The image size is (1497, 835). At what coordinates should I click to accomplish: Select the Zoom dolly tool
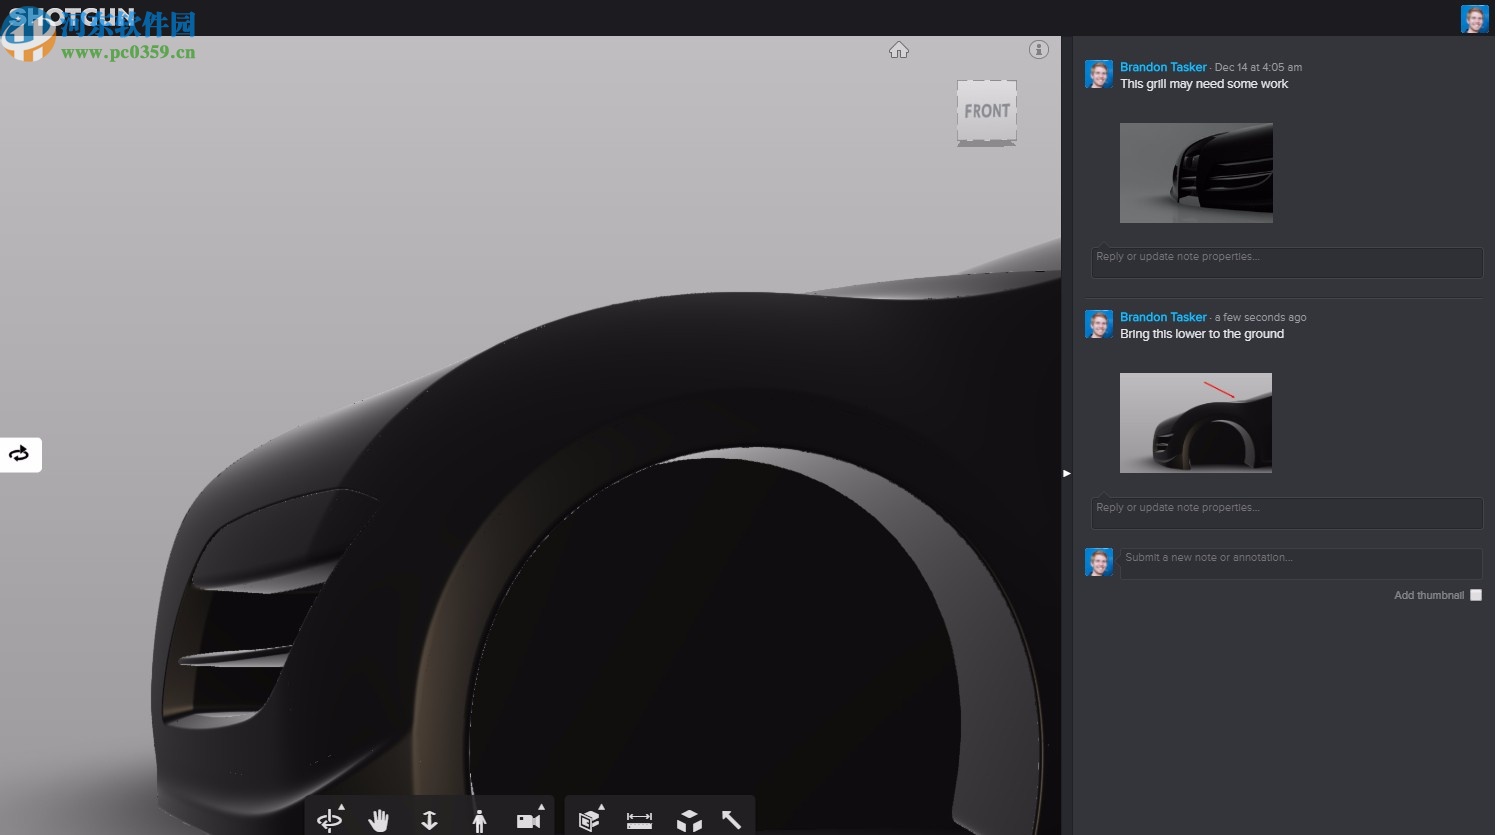[x=429, y=821]
